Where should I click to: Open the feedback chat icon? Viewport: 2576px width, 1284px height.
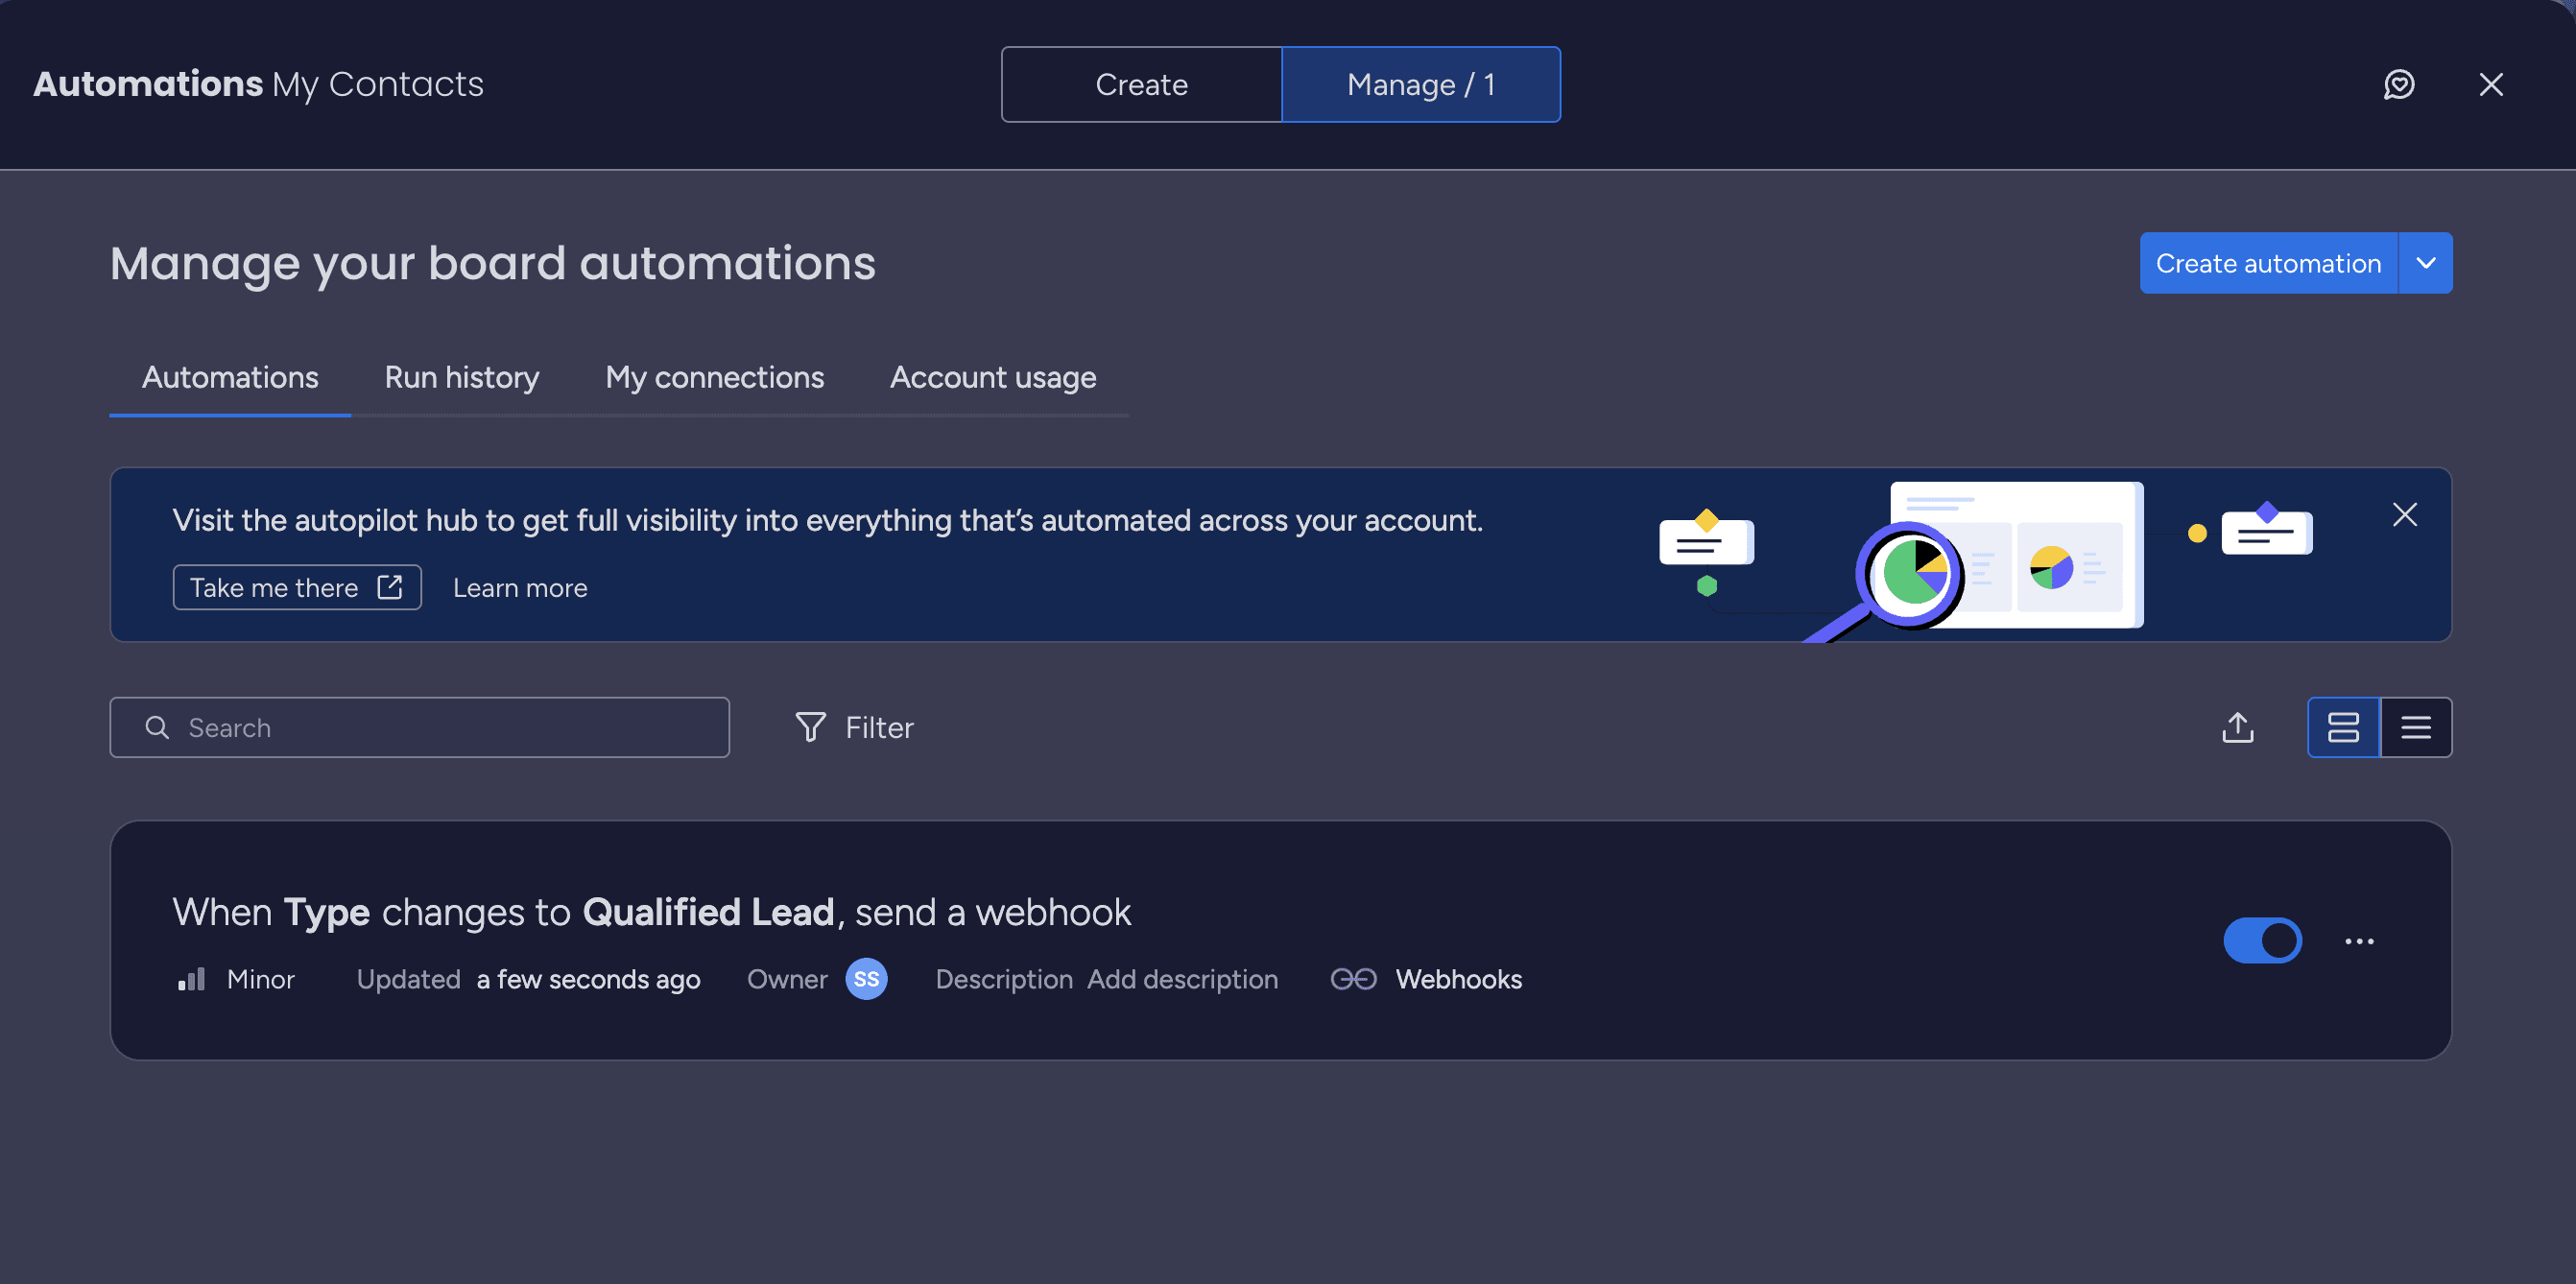coord(2399,84)
